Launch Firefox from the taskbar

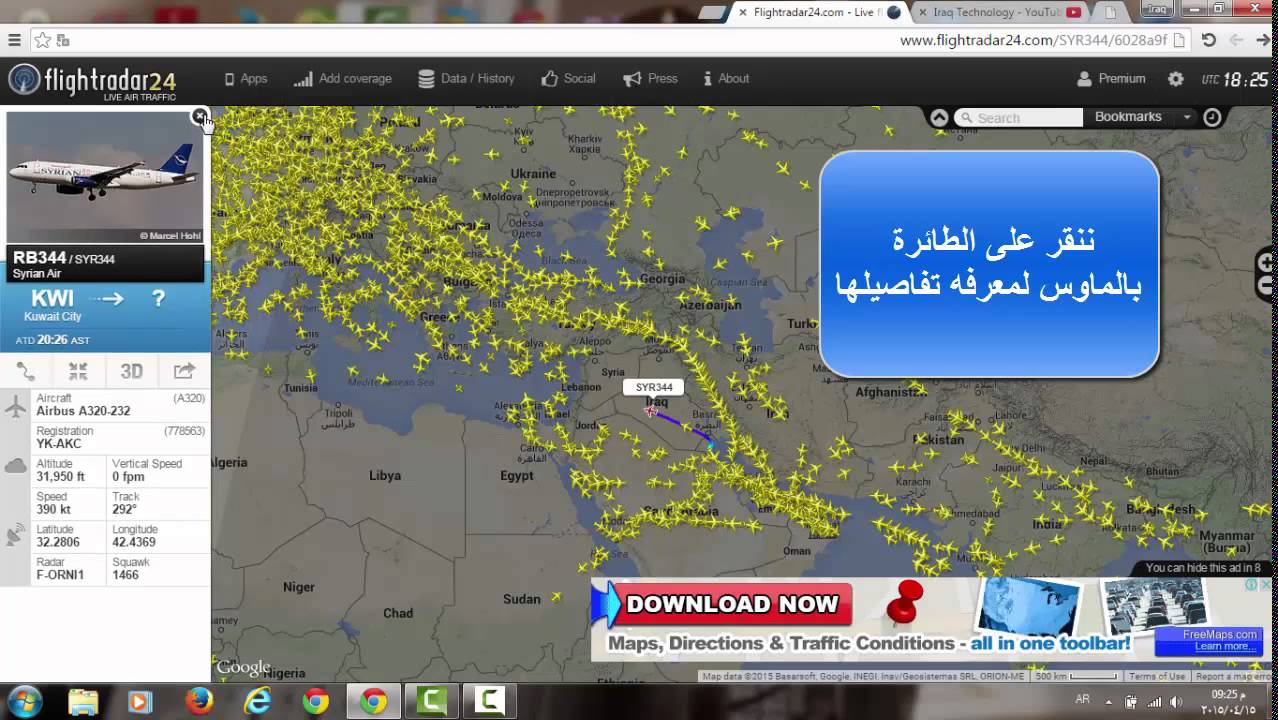199,701
